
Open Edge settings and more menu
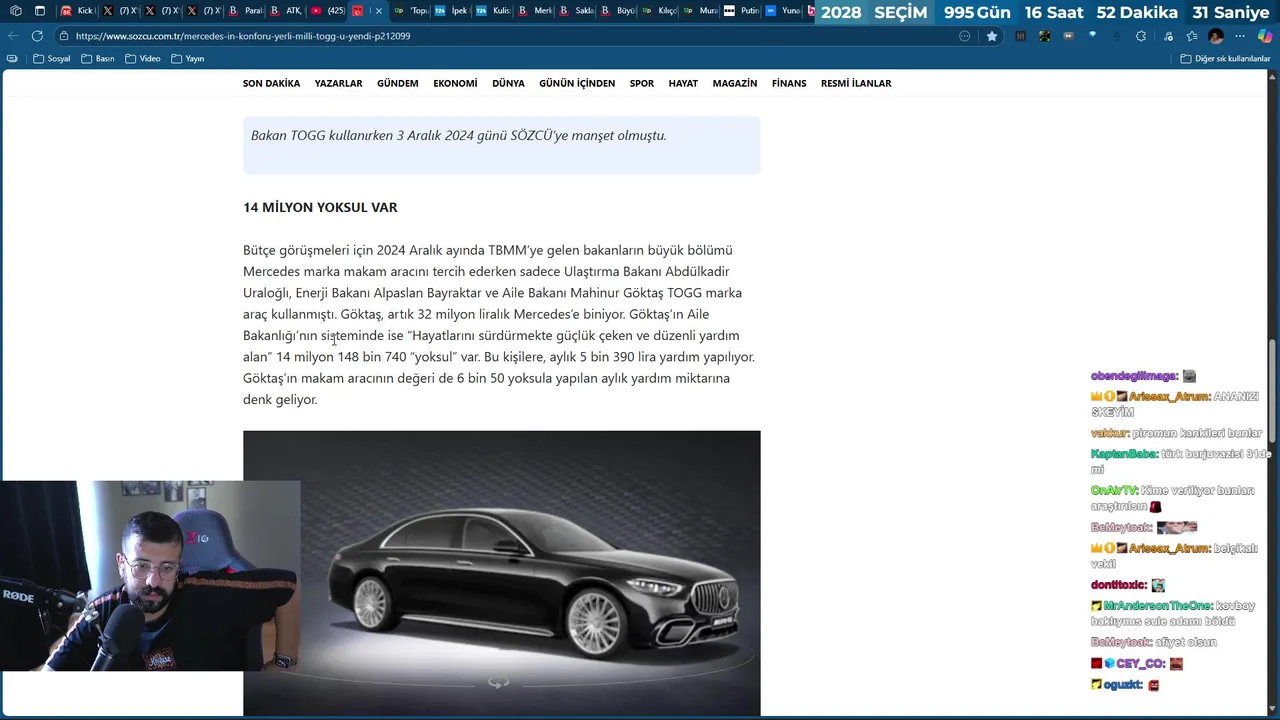pyautogui.click(x=1240, y=36)
